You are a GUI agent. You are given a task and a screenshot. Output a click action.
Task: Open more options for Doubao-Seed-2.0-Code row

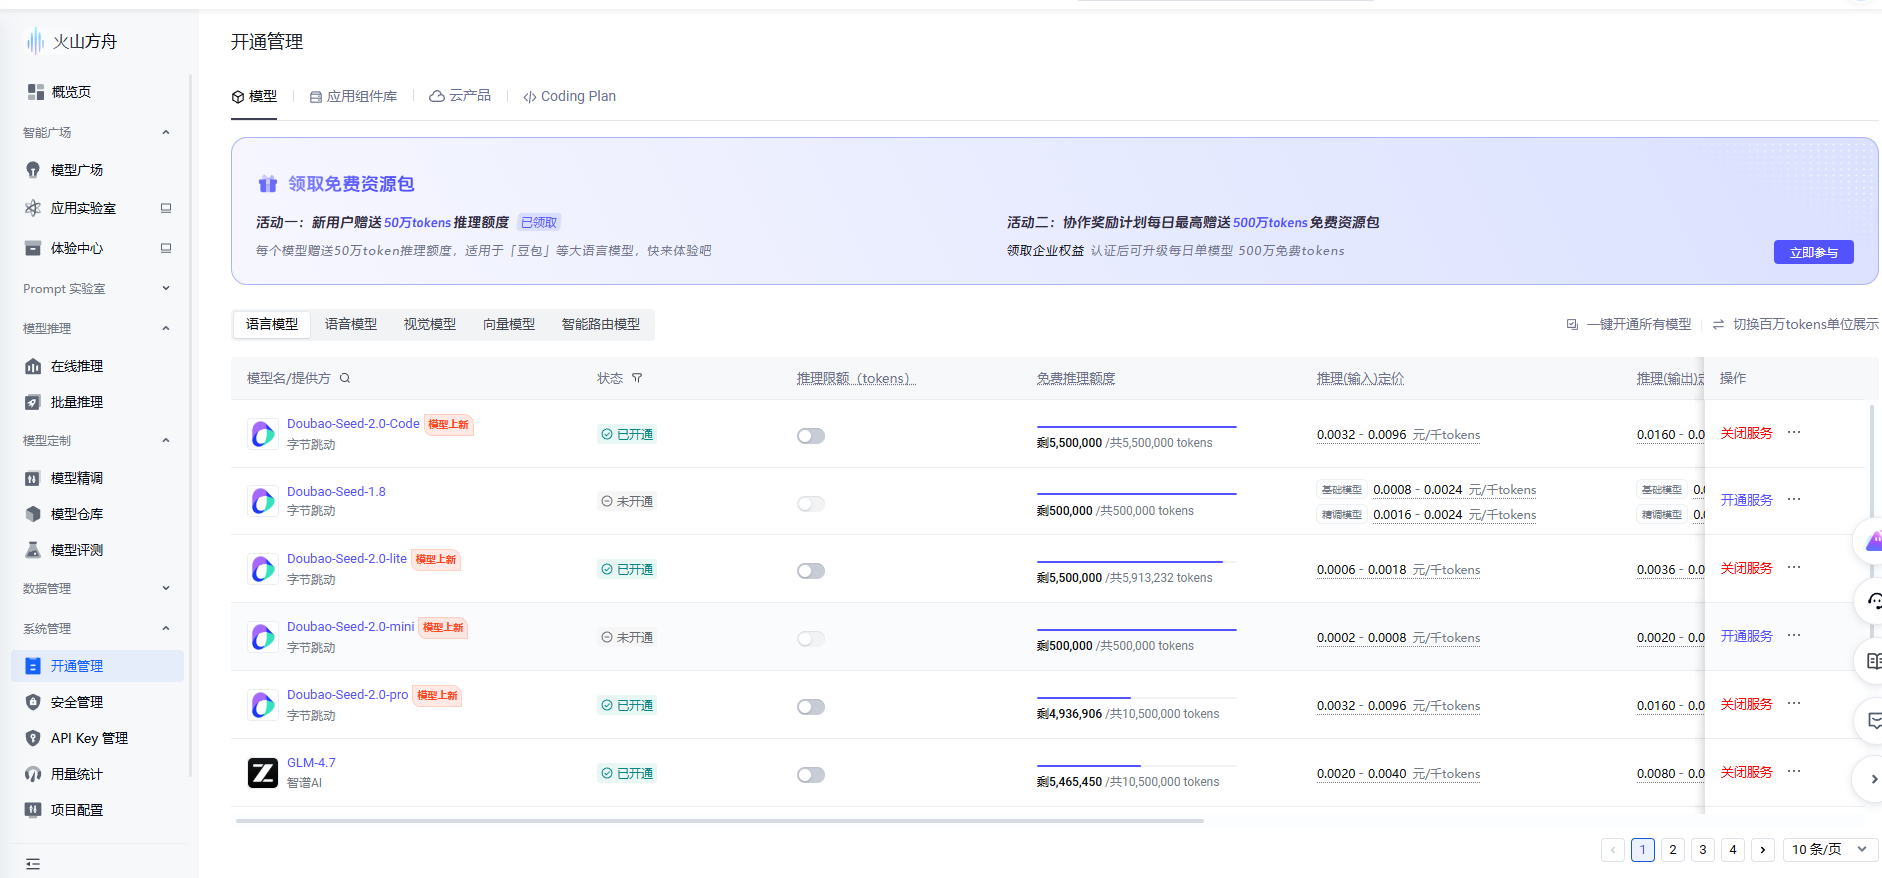click(1794, 433)
